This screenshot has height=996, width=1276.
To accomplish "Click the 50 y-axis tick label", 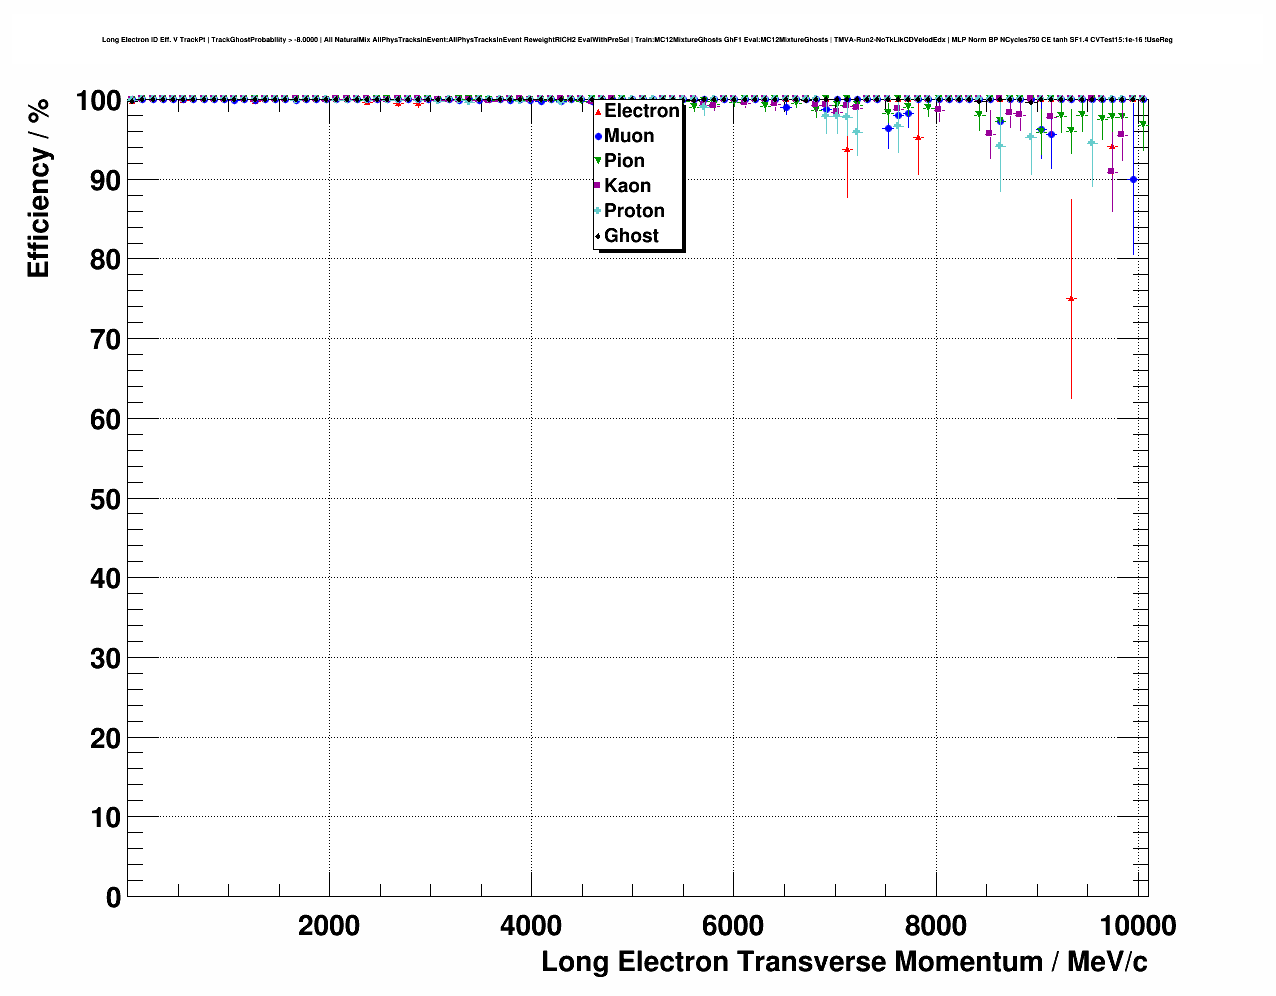I will pos(98,499).
